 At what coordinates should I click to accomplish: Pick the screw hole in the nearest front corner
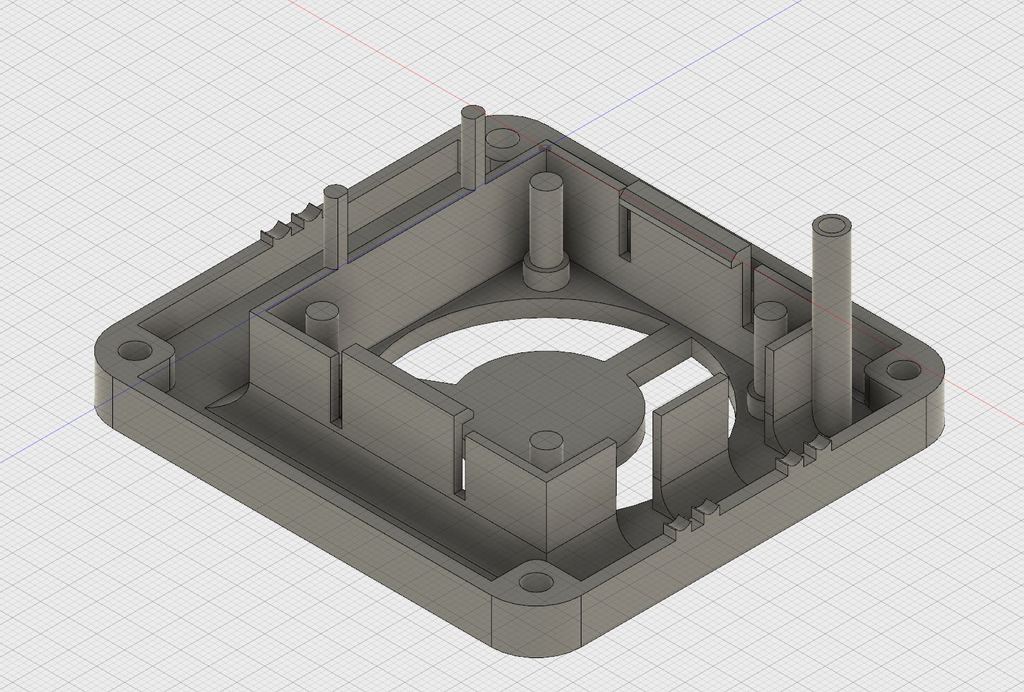point(536,580)
